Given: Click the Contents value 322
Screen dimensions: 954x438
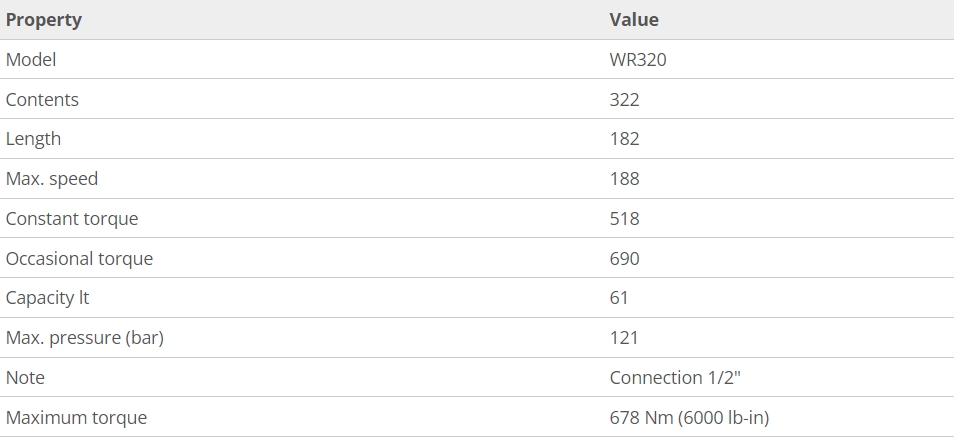Looking at the screenshot, I should click(624, 100).
